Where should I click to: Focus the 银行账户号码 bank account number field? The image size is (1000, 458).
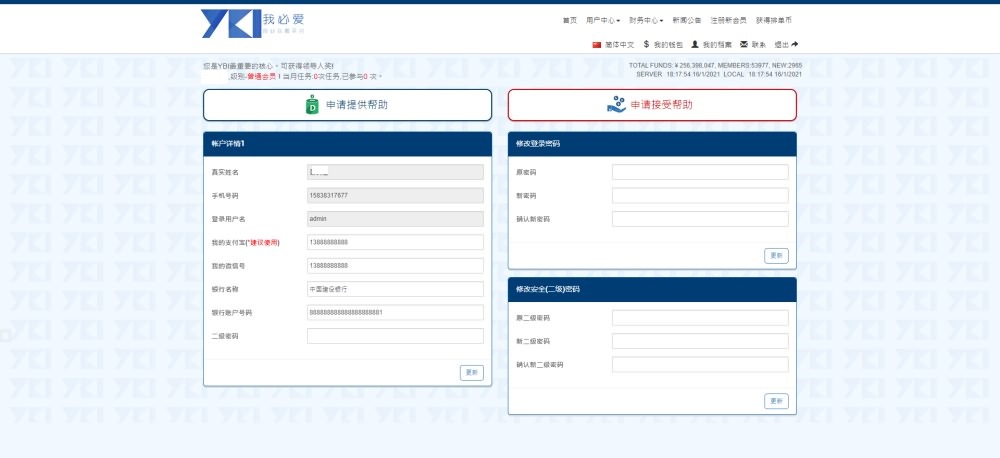click(x=395, y=313)
